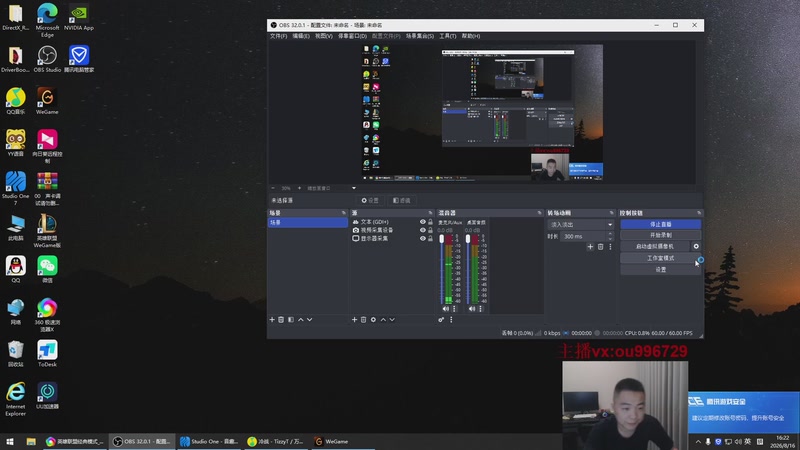800x450 pixels.
Task: Mute the 桌面音频 channel speaker icon
Action: point(472,309)
